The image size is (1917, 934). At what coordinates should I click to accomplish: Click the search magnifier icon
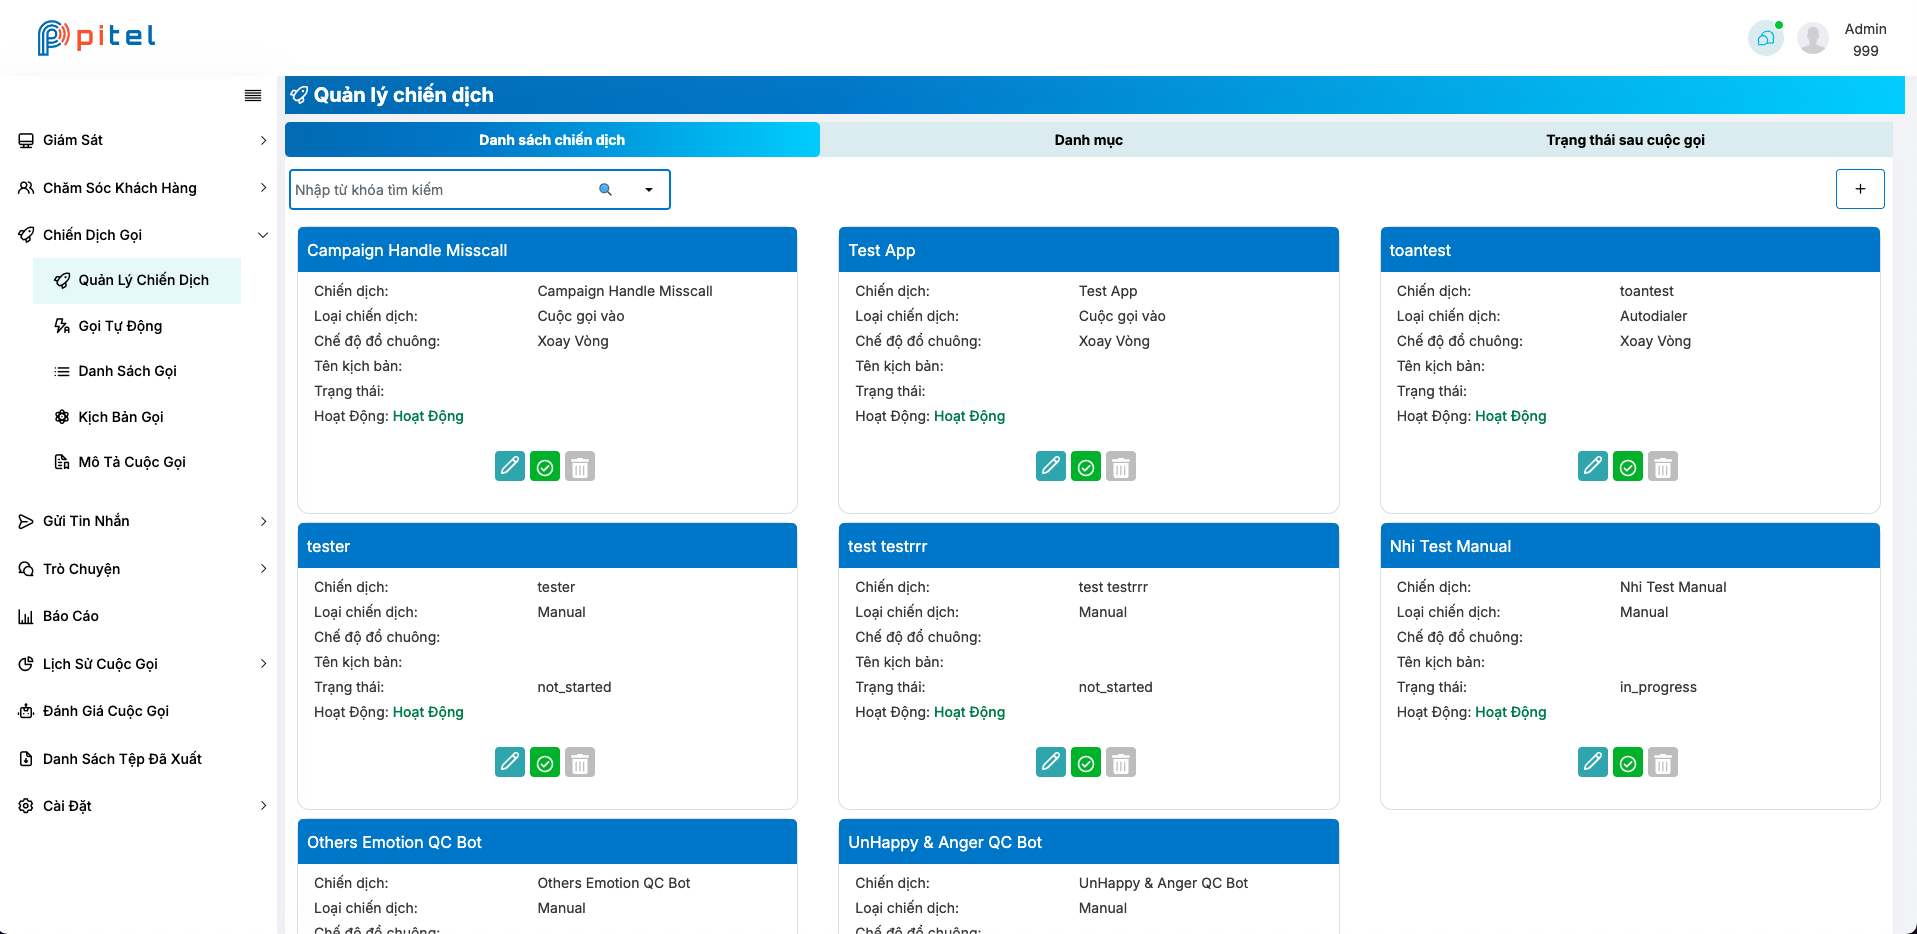coord(605,190)
